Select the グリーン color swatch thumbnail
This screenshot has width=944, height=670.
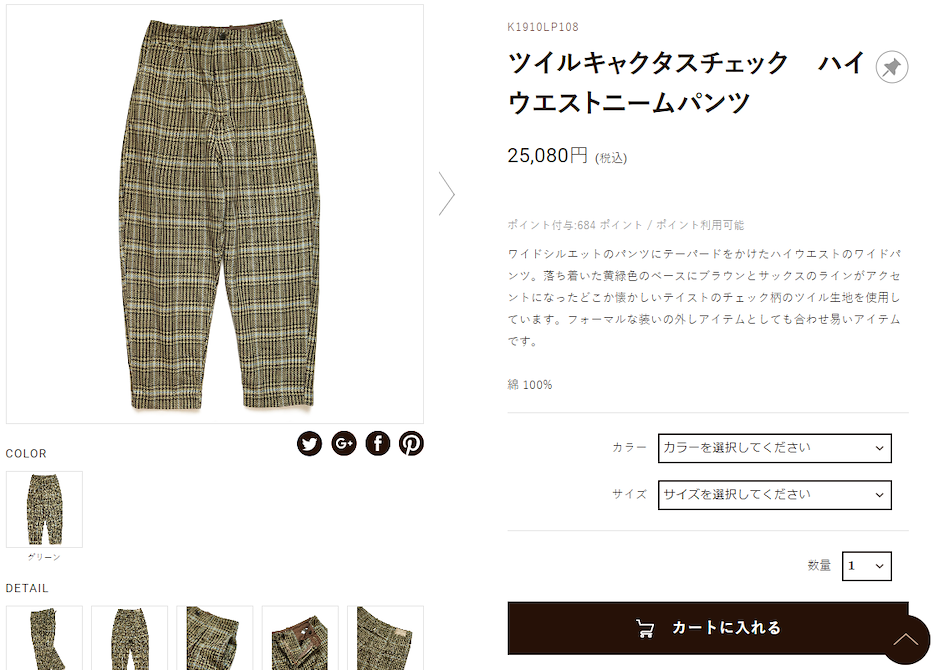(45, 509)
